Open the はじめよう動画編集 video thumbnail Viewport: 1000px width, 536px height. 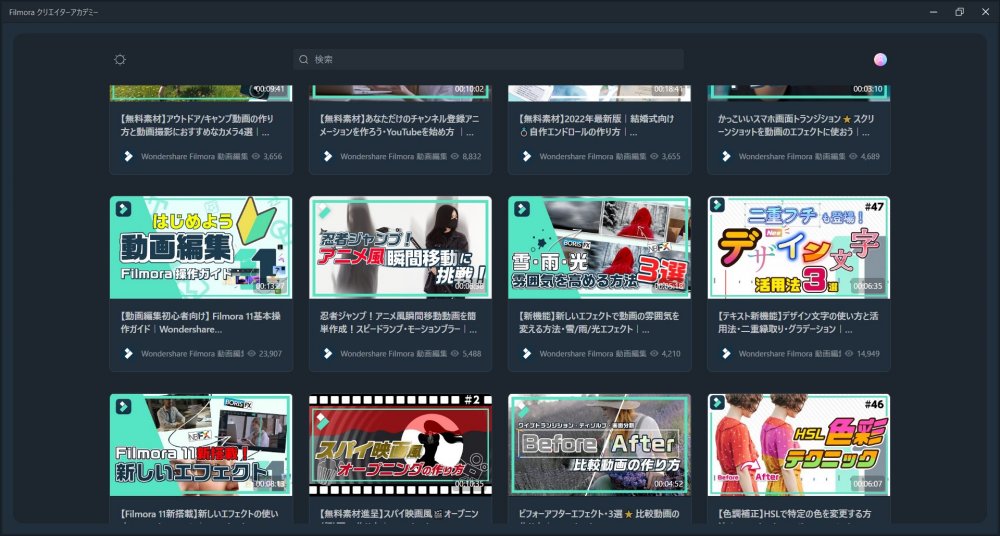click(201, 248)
